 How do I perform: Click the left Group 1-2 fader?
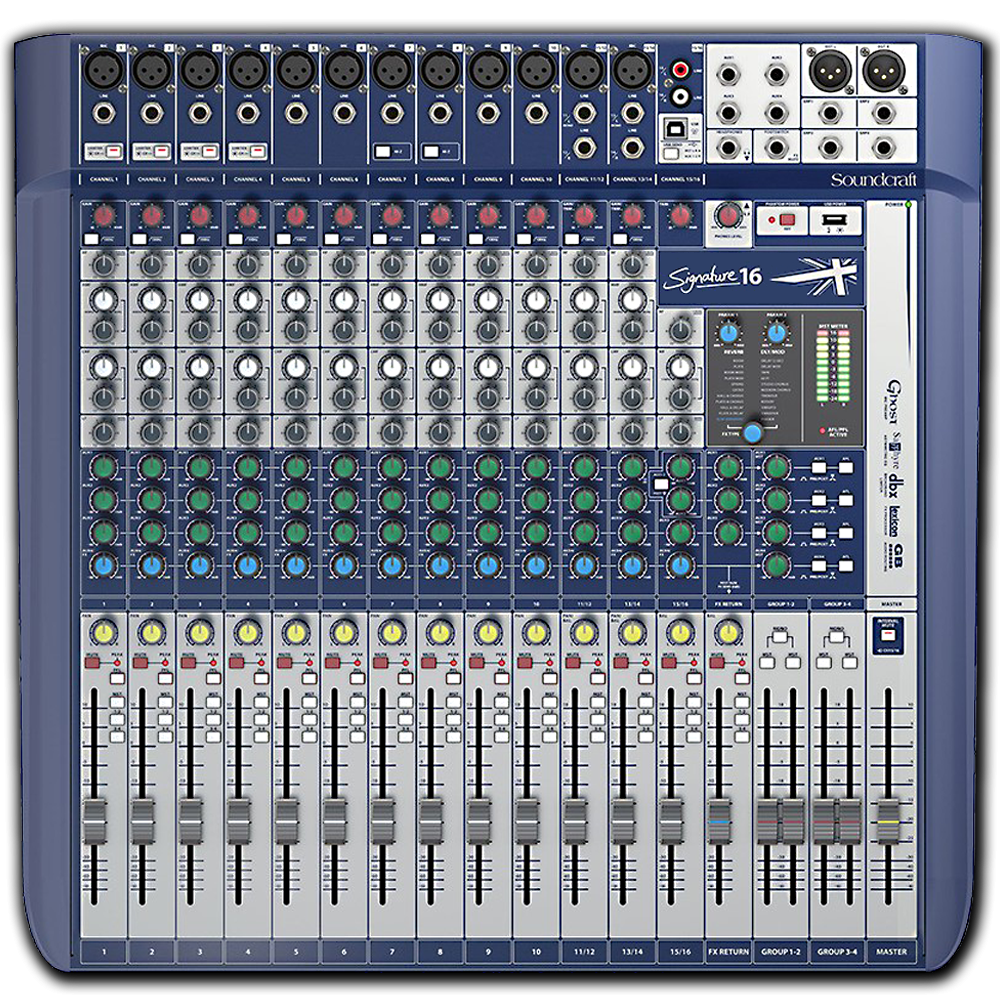(x=767, y=821)
